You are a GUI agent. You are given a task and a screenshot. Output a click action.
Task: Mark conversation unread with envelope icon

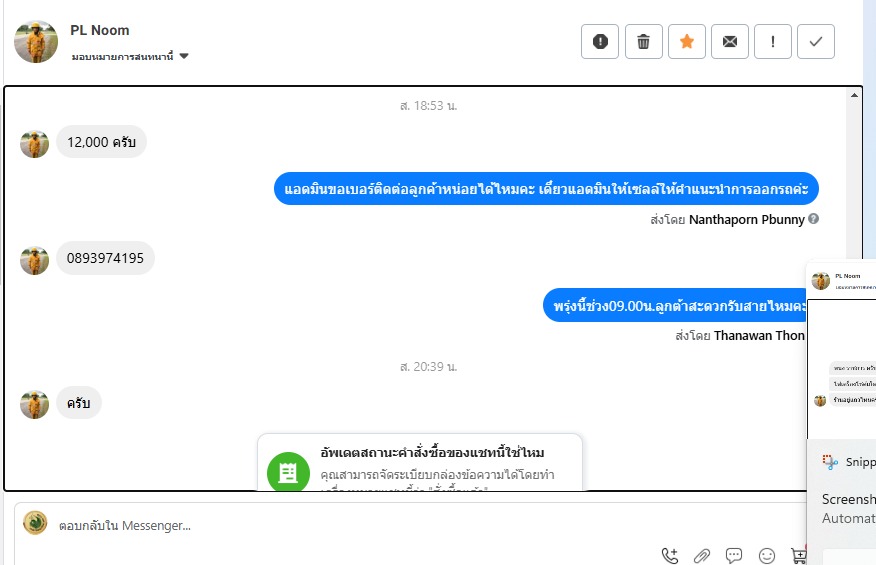pyautogui.click(x=730, y=41)
